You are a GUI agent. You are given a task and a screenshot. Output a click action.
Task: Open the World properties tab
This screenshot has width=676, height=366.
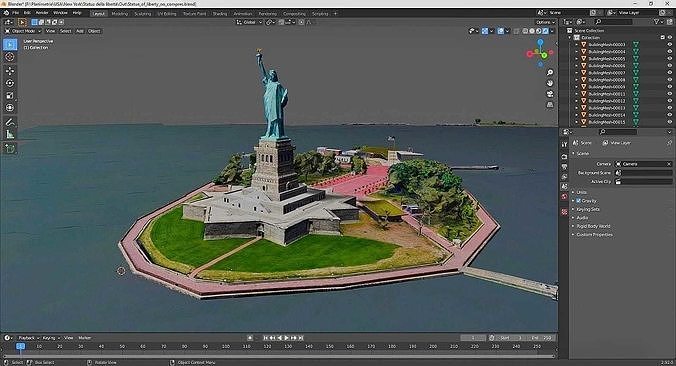point(564,197)
